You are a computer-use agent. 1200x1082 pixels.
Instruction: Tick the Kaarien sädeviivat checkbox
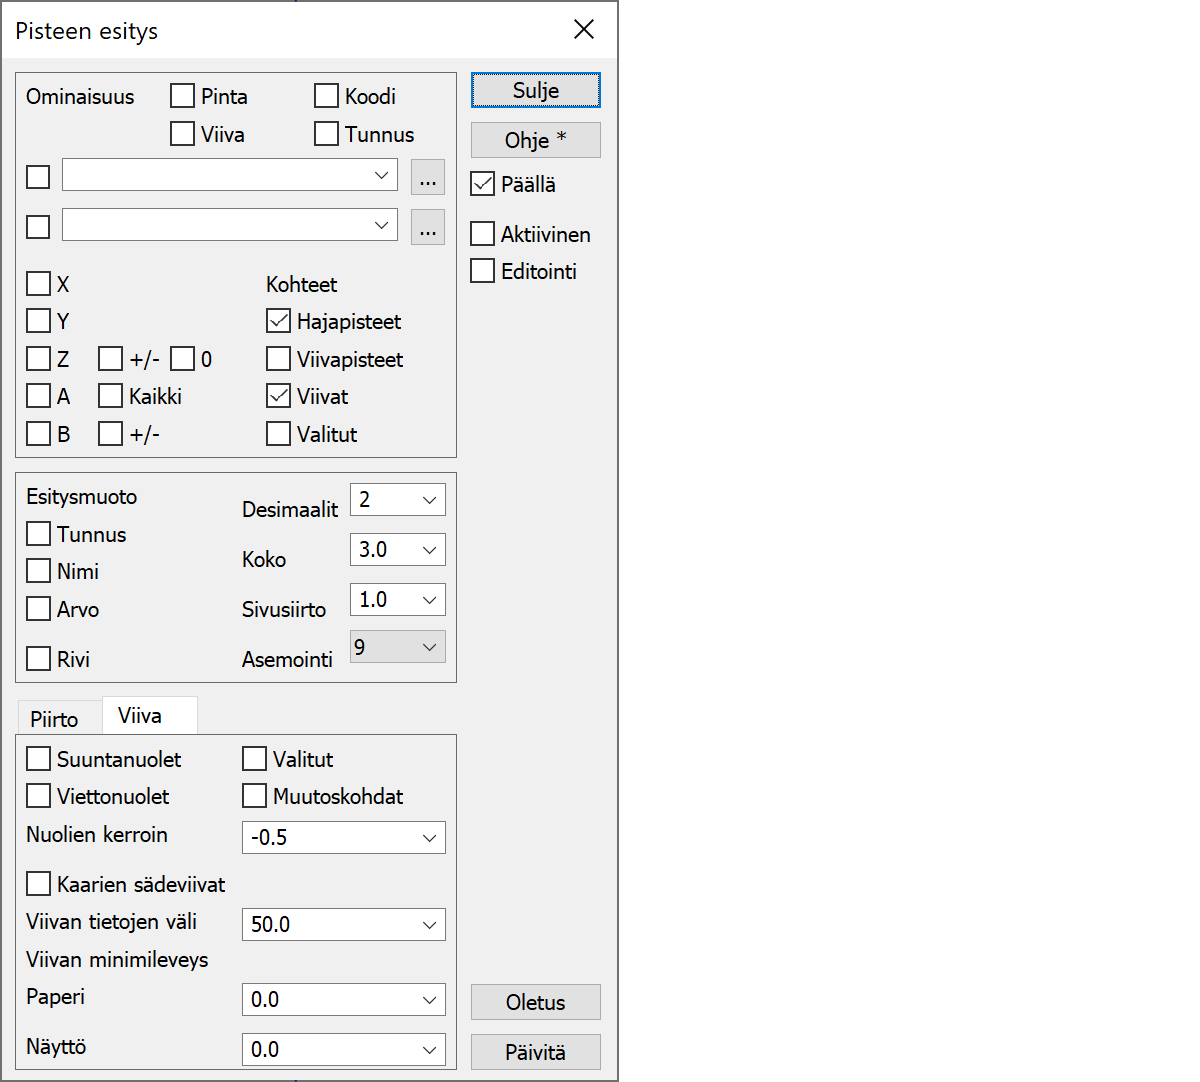point(39,884)
